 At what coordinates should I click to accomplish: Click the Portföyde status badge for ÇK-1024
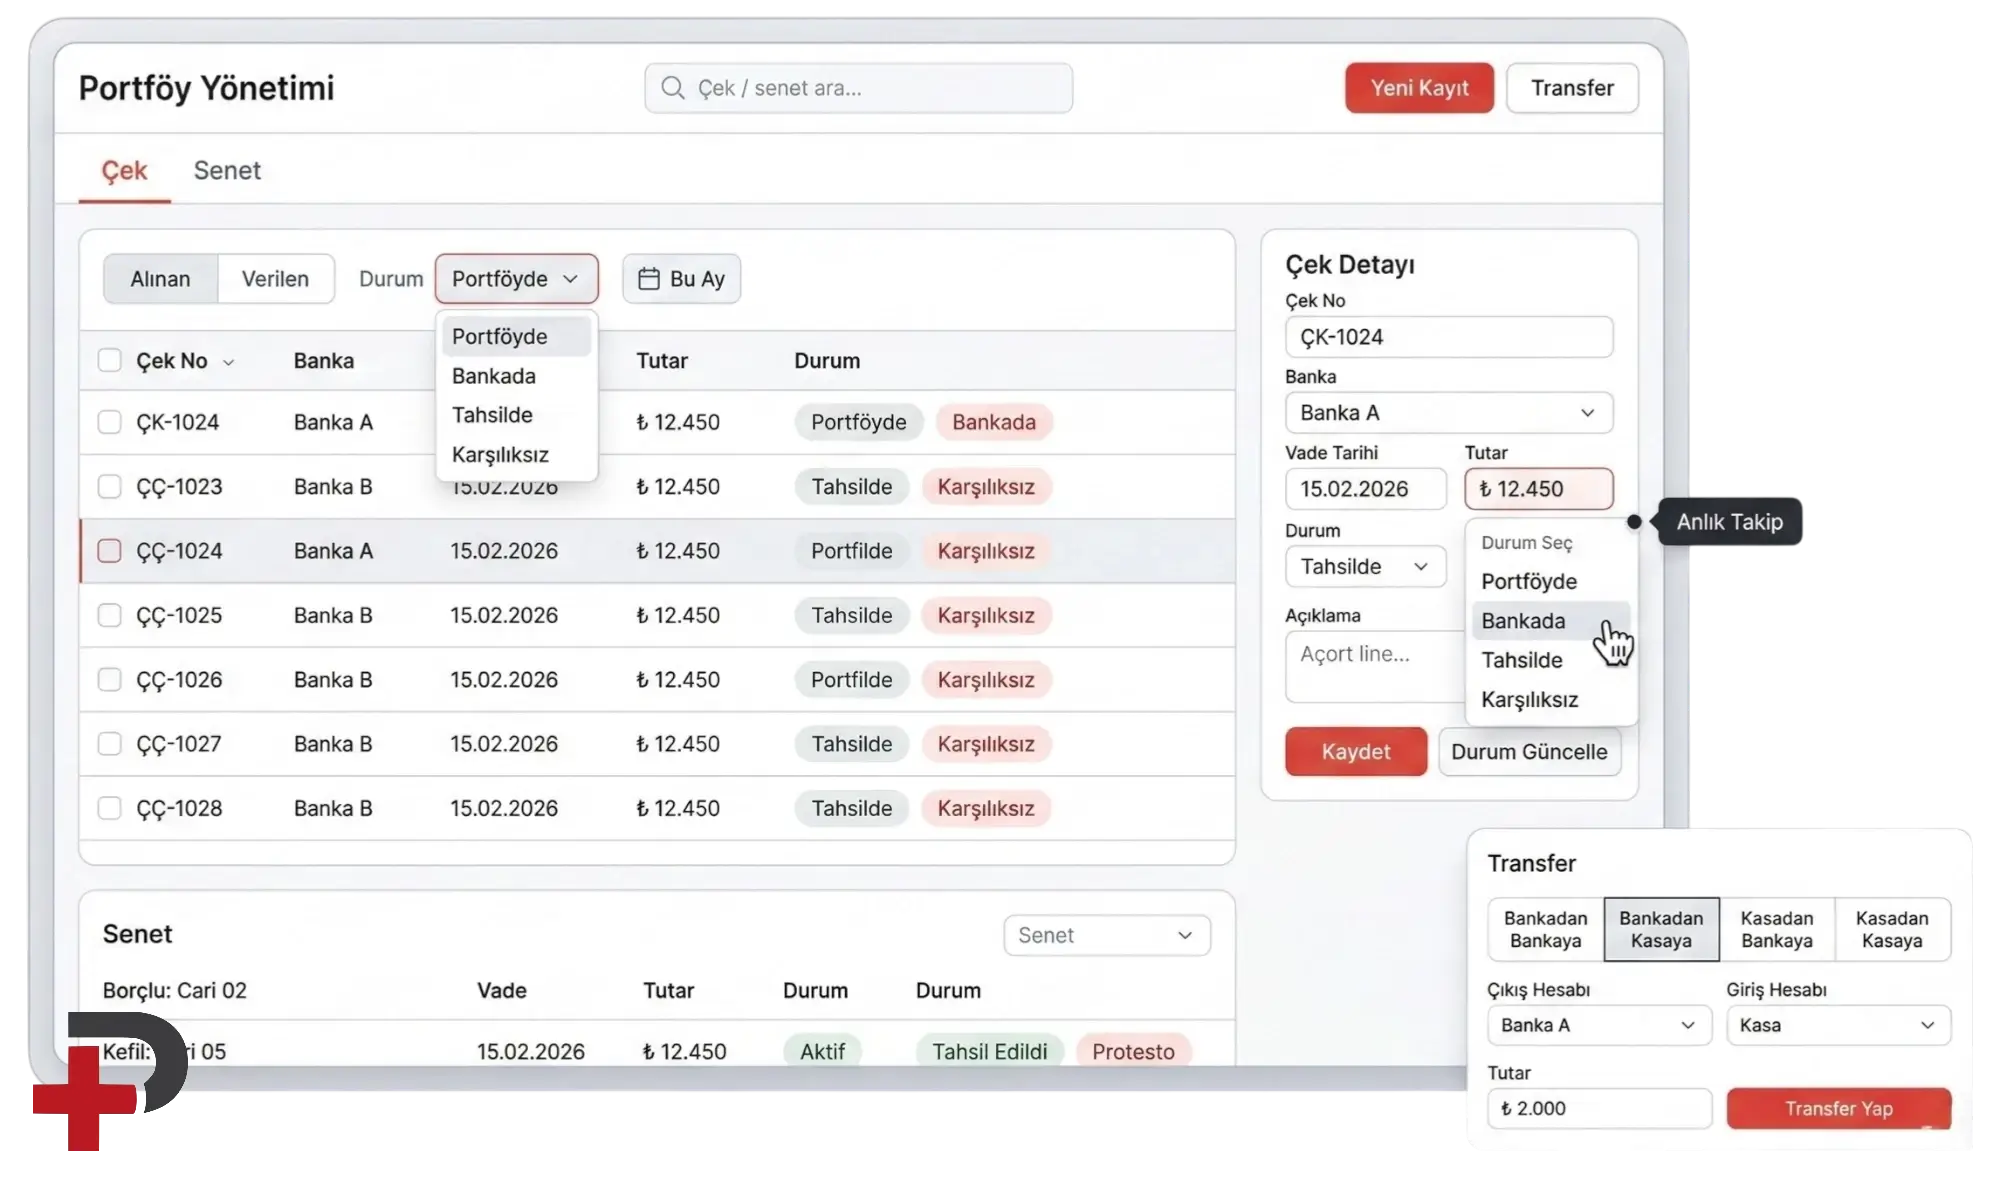pos(858,422)
